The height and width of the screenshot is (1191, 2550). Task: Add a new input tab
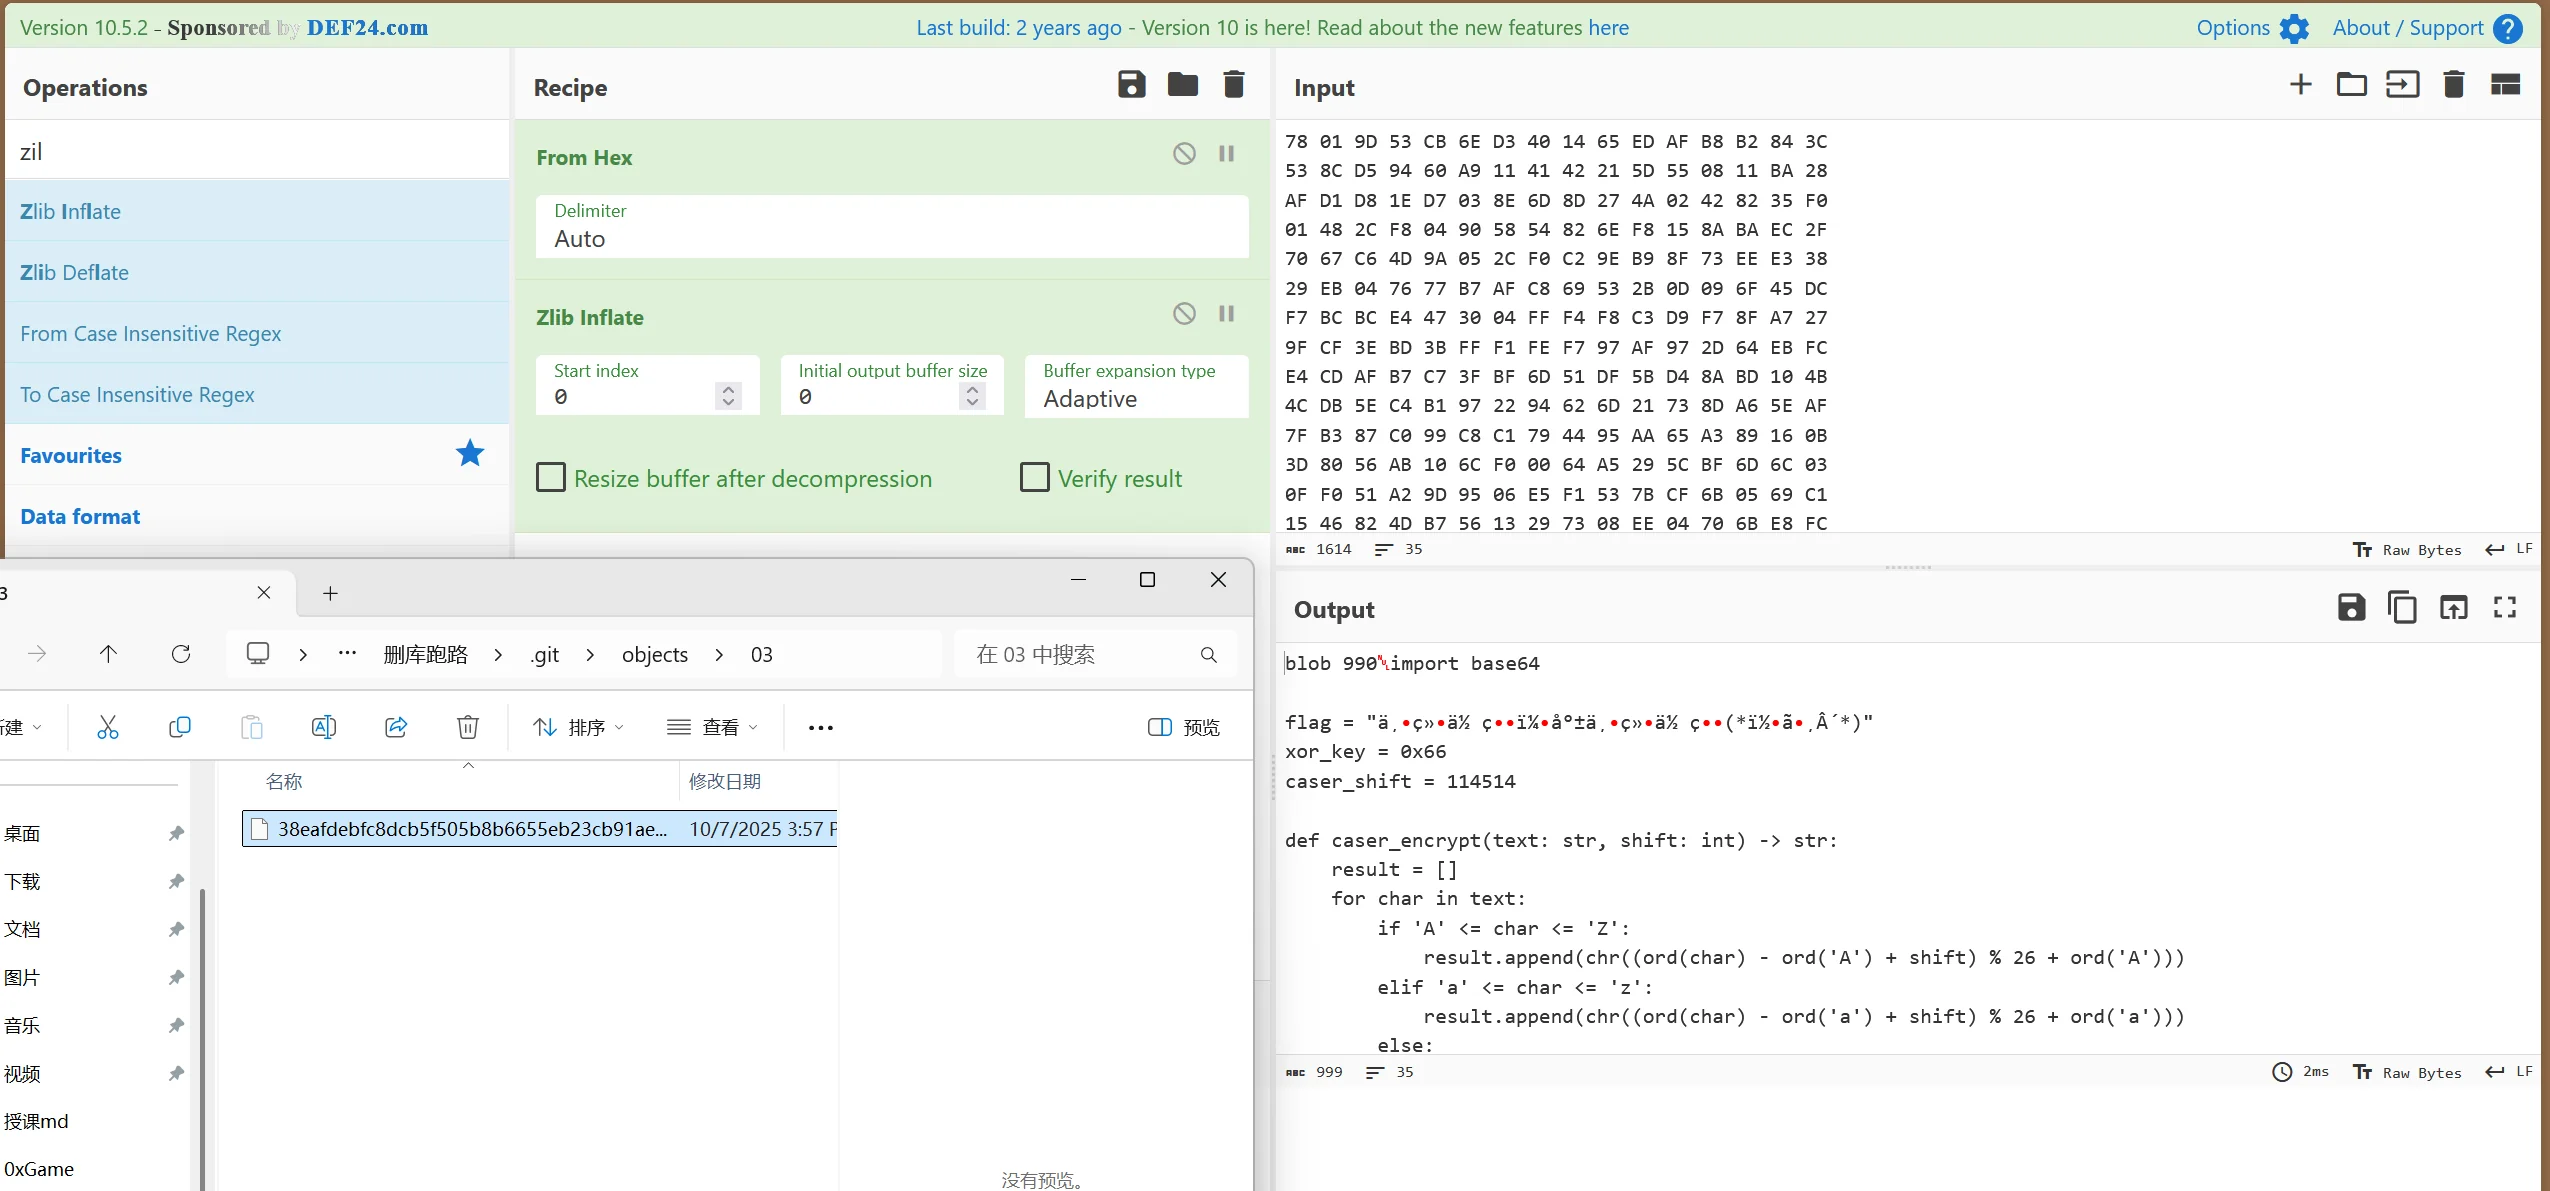(x=2300, y=85)
